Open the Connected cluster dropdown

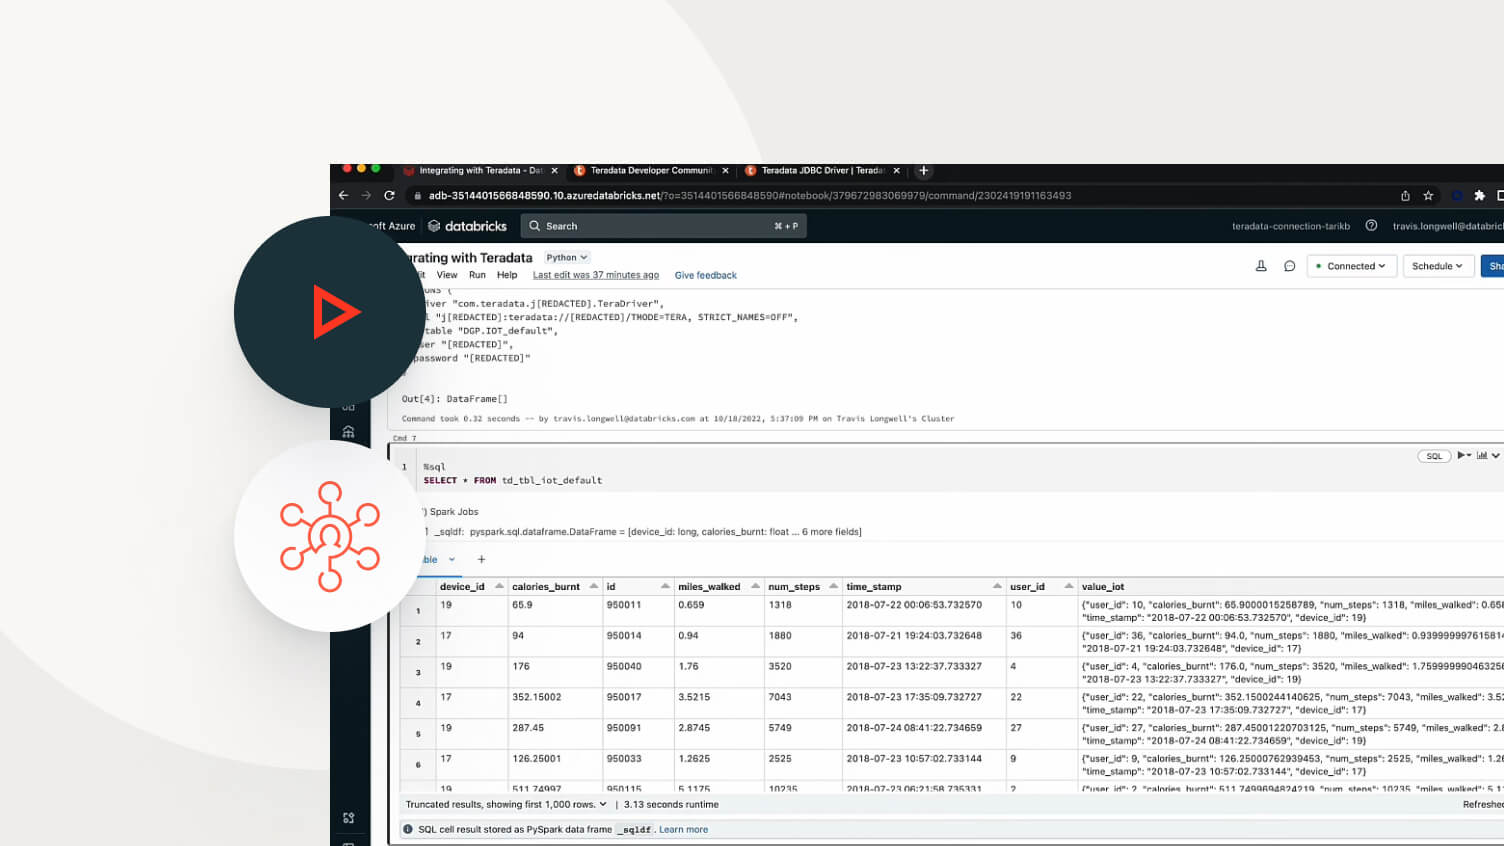(1351, 266)
